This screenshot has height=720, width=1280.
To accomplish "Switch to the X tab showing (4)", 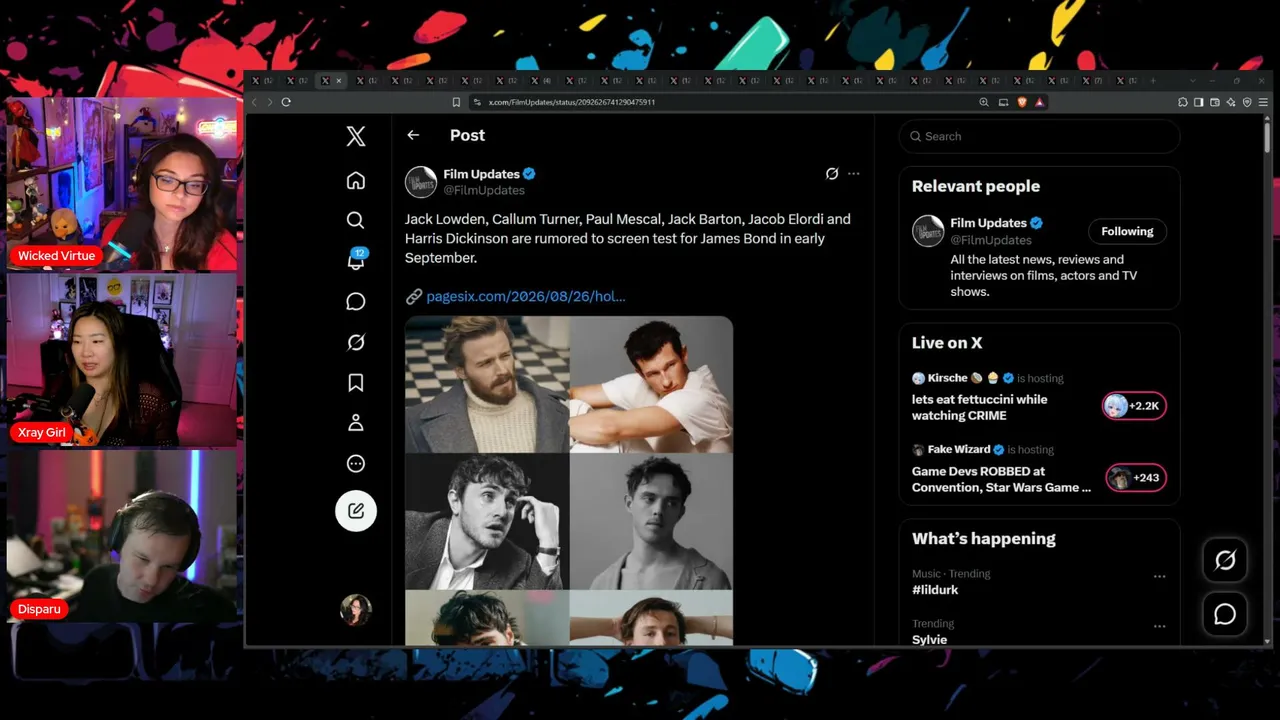I will [540, 81].
